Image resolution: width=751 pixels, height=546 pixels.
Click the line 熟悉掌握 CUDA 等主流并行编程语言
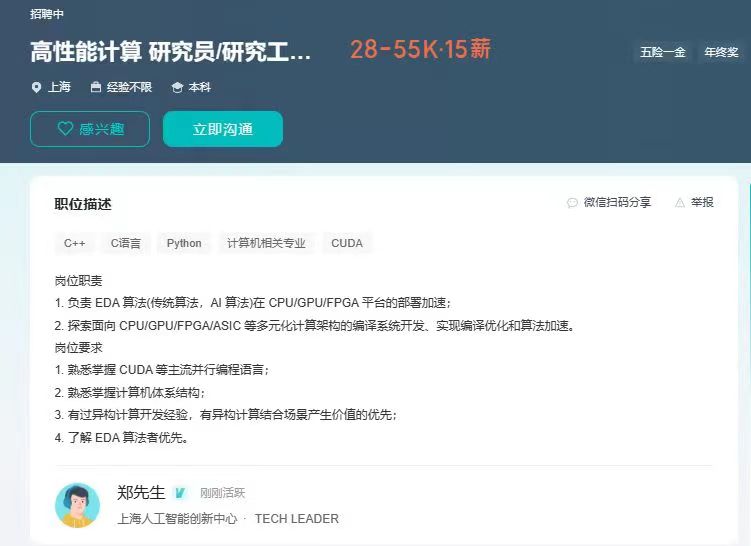coord(161,370)
